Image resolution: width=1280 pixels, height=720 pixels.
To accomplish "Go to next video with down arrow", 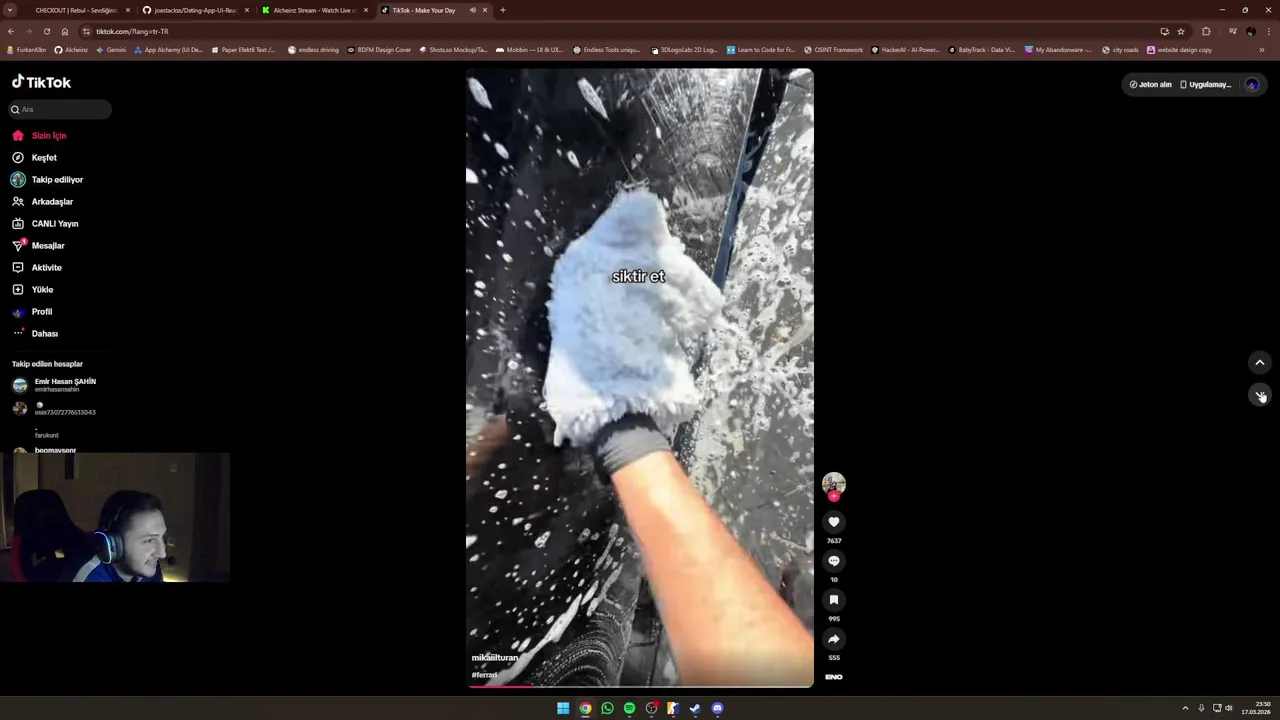I will click(1260, 395).
